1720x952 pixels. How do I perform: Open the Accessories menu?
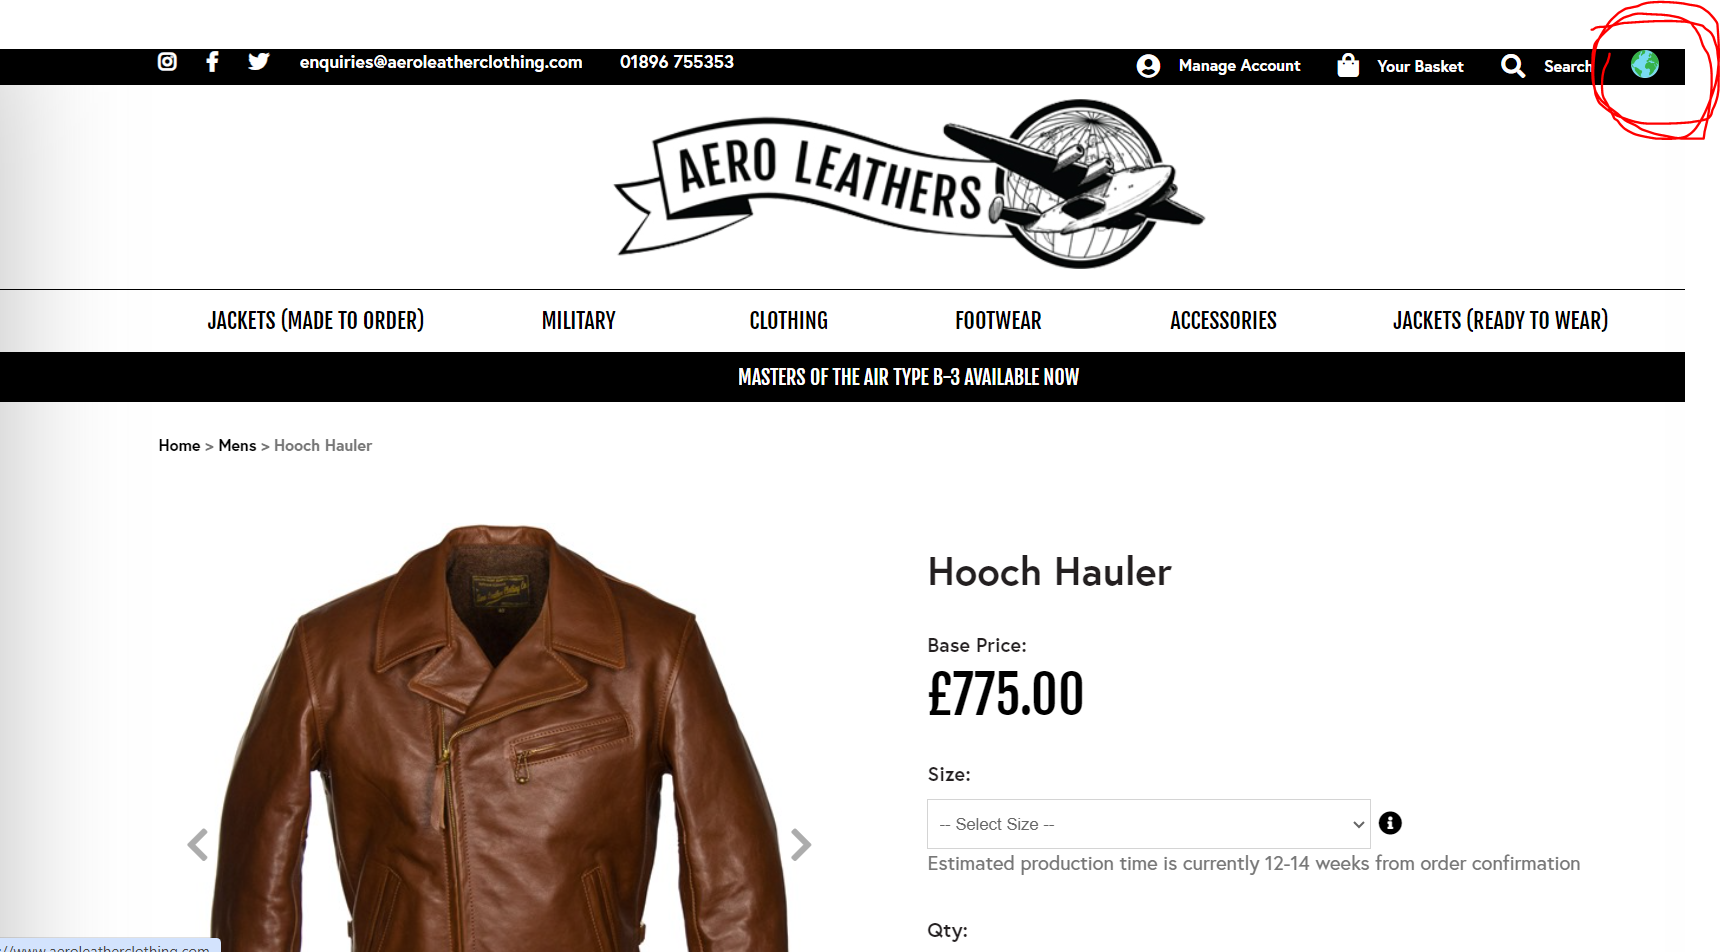tap(1223, 321)
